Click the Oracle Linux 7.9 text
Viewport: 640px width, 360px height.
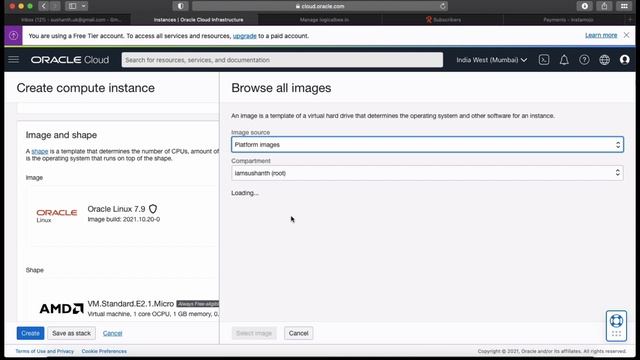click(x=116, y=209)
